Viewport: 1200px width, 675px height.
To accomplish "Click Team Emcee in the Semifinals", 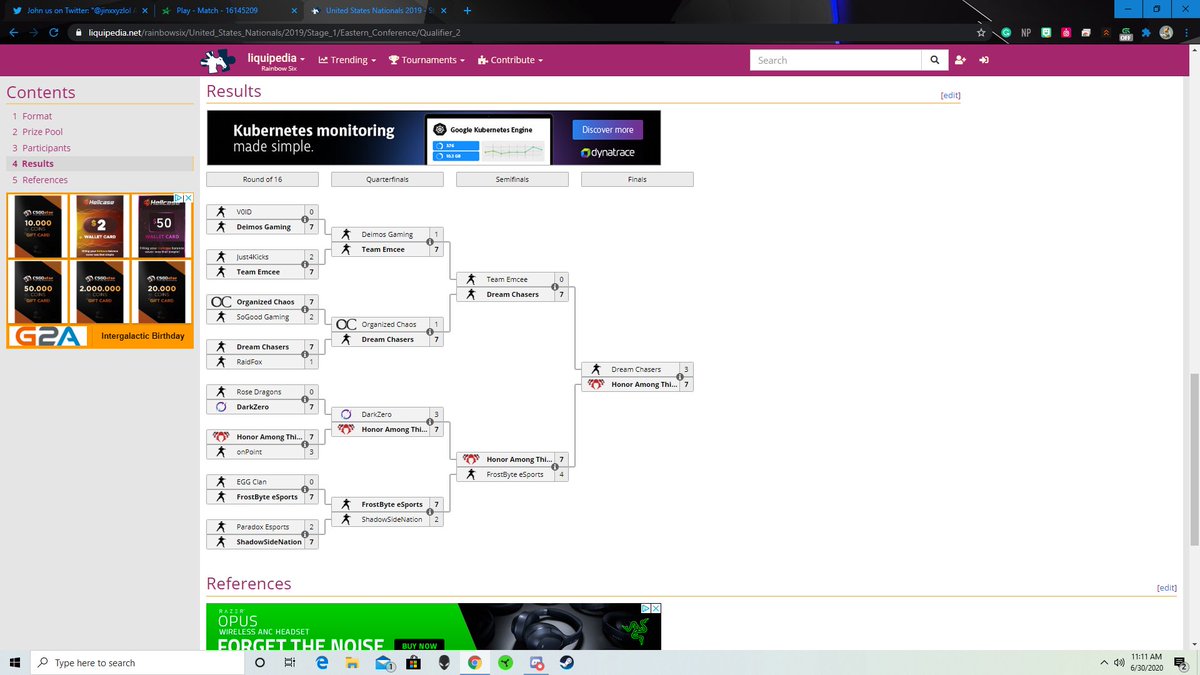I will 506,279.
